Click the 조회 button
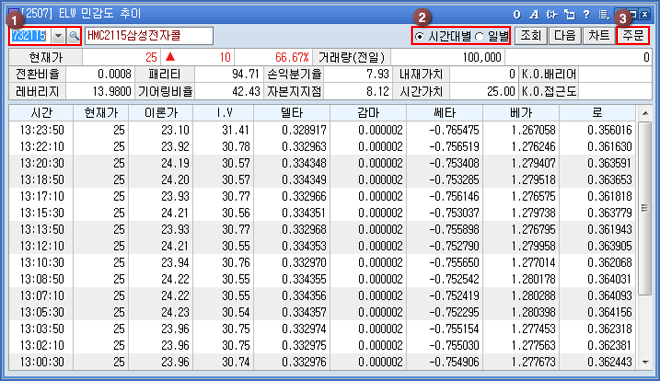 531,36
